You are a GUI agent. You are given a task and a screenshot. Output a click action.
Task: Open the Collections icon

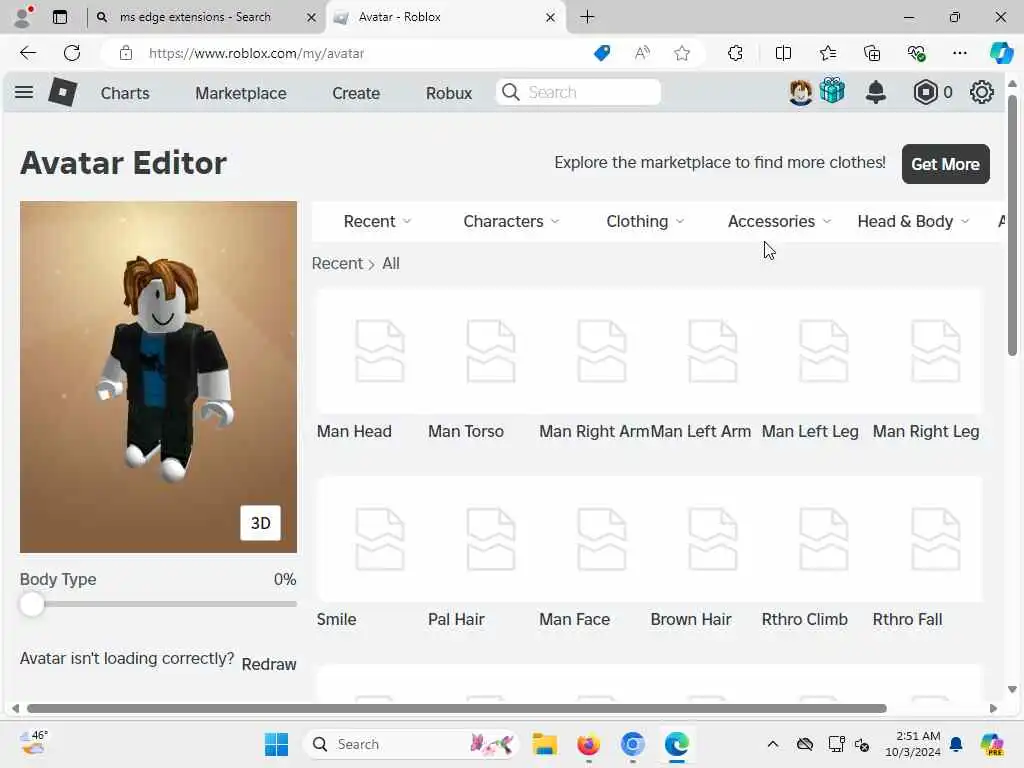872,53
